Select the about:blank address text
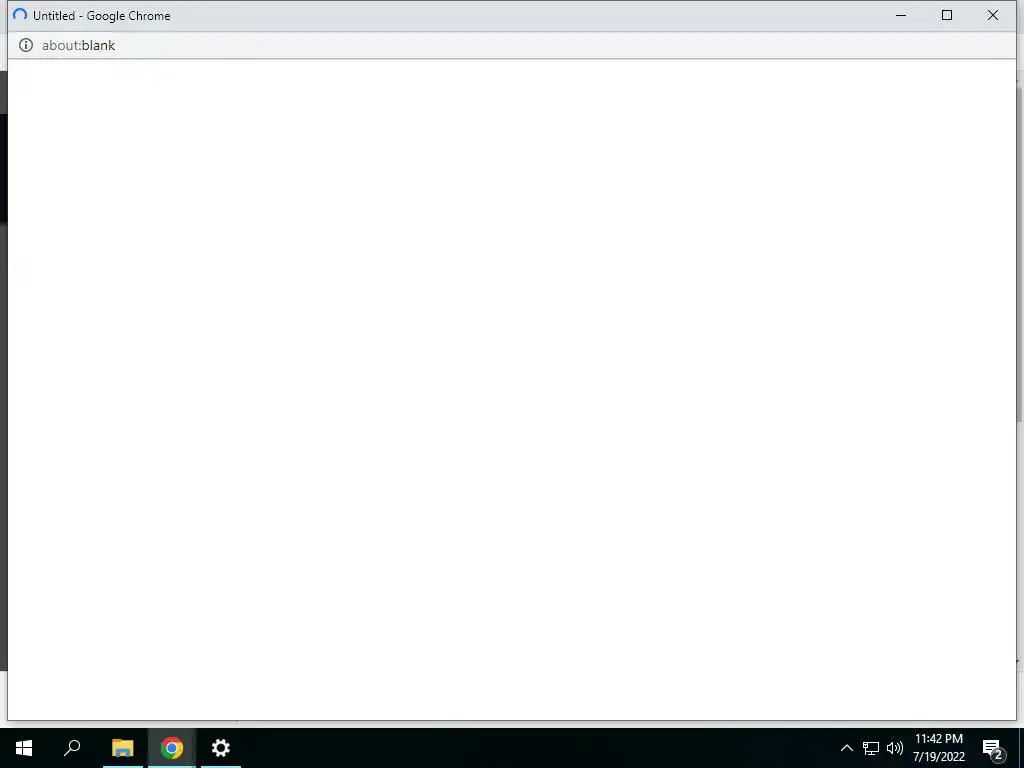The width and height of the screenshot is (1024, 768). [78, 45]
